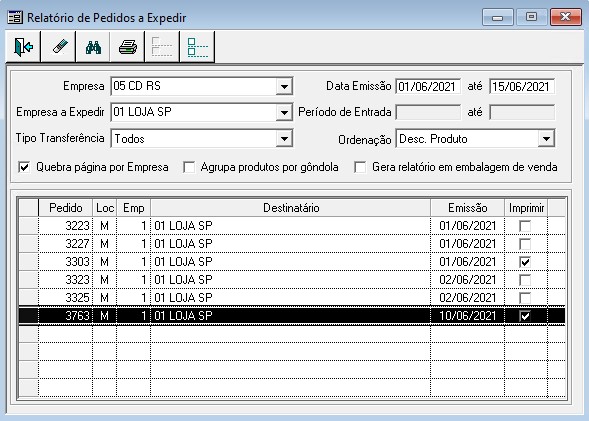This screenshot has height=421, width=589.
Task: Select pedido cell 3763
Action: [x=65, y=316]
